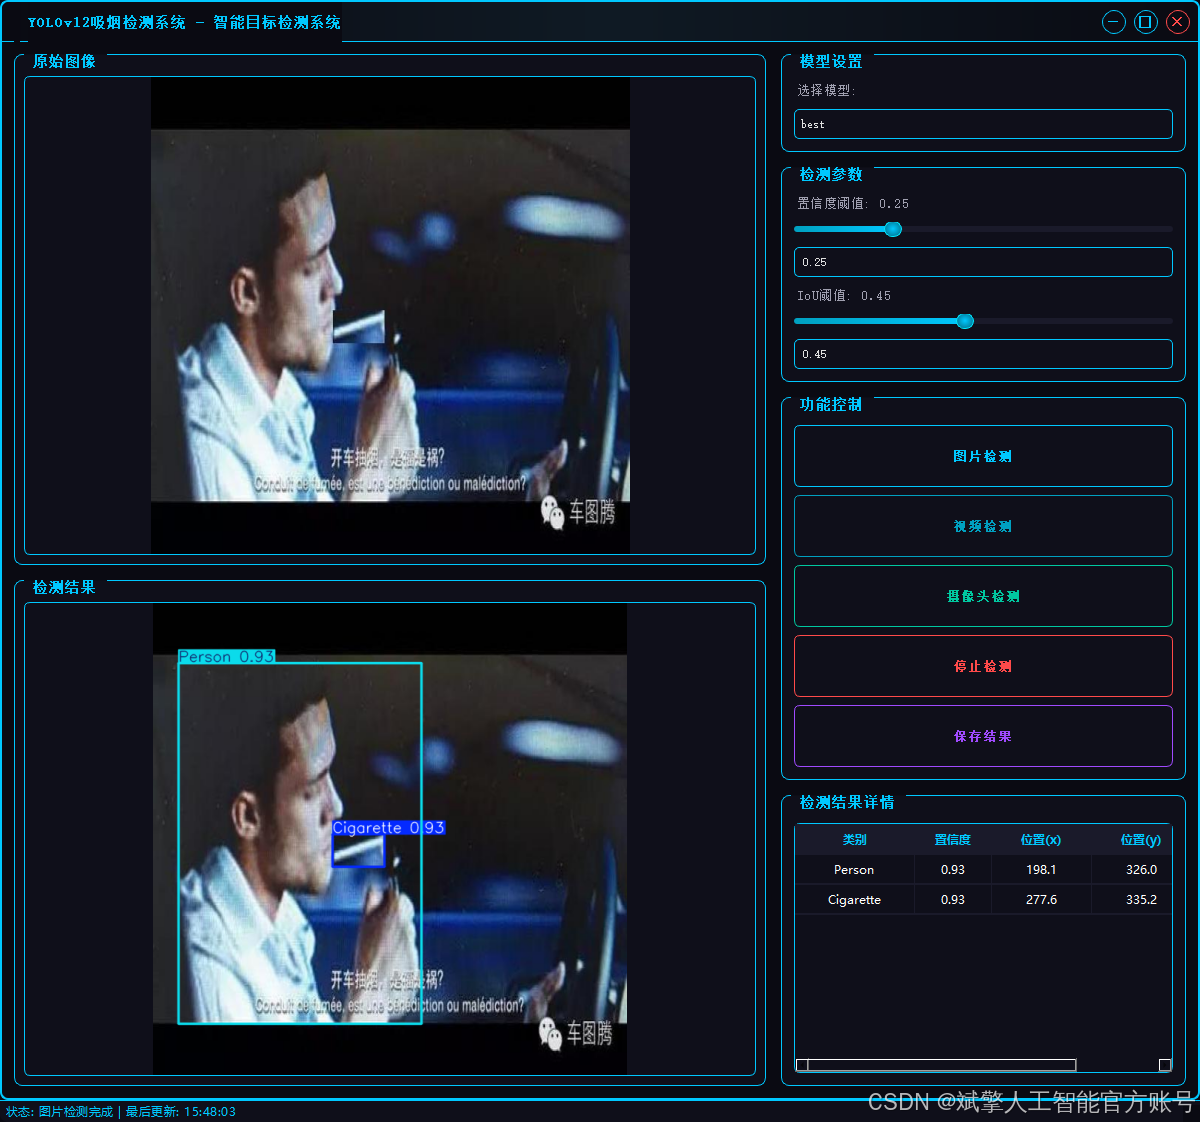Click the original image preview
This screenshot has height=1122, width=1200.
(390, 316)
